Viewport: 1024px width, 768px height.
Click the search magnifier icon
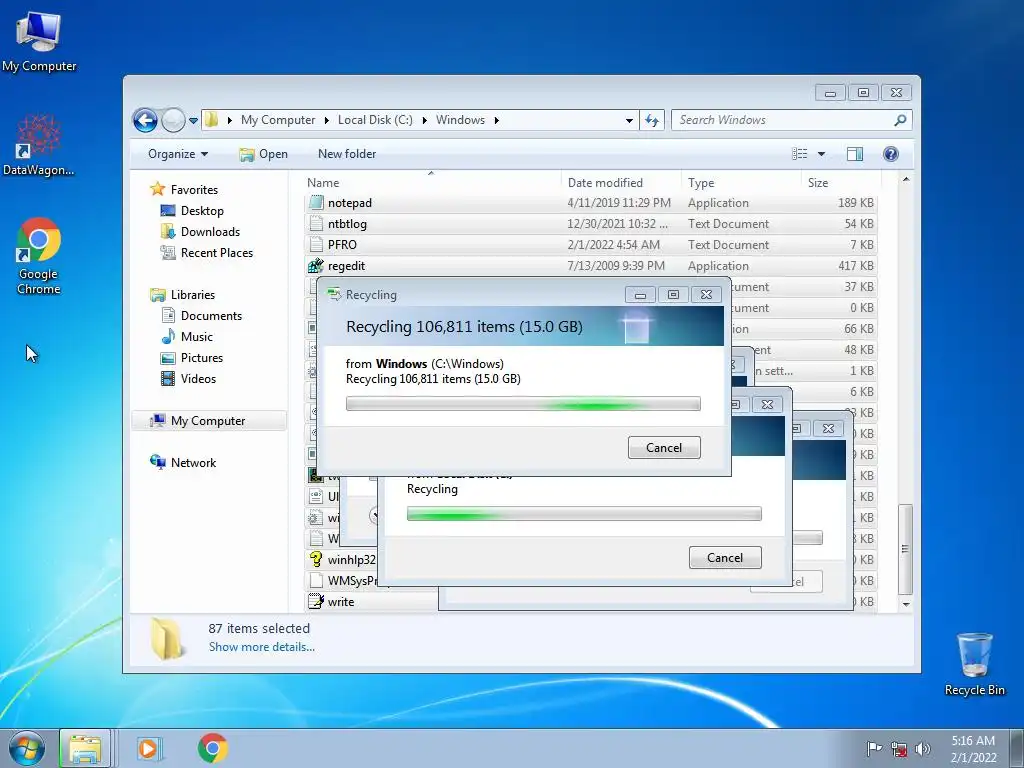point(900,120)
